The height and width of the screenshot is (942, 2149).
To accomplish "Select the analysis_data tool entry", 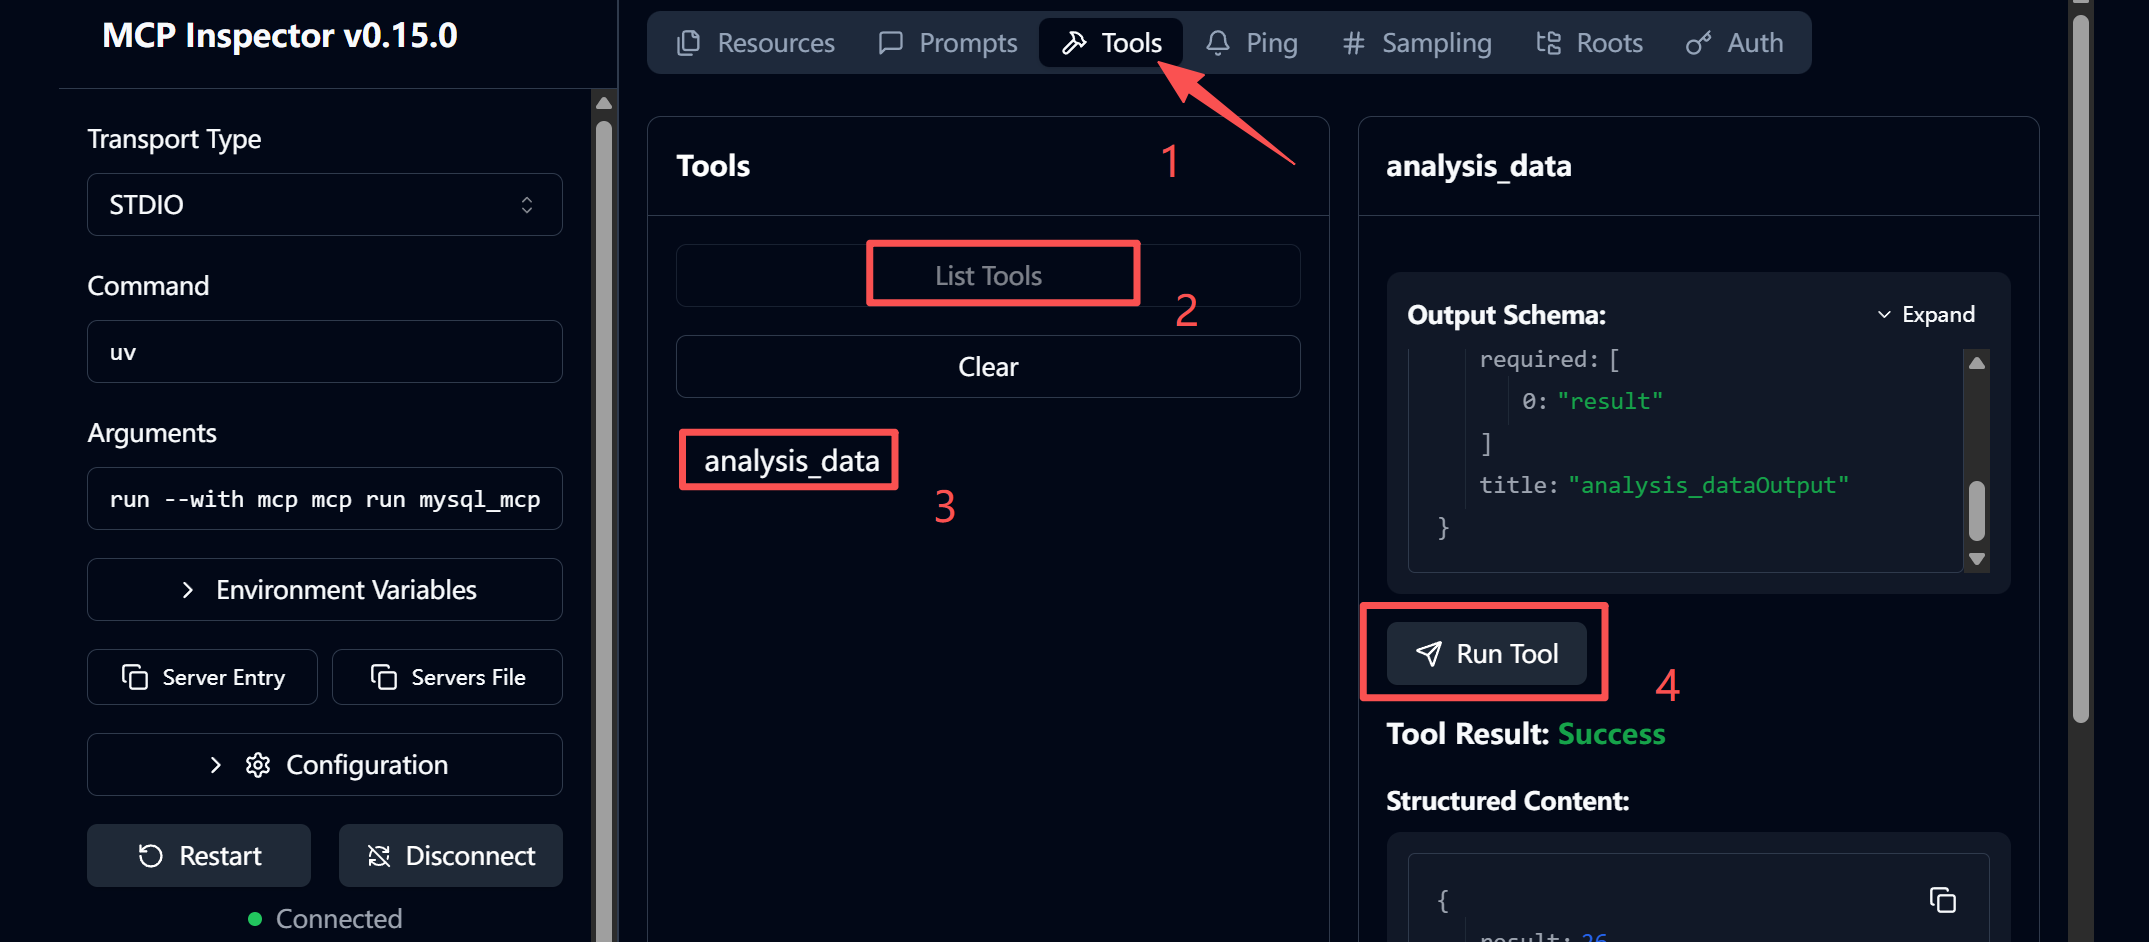I will pos(791,461).
